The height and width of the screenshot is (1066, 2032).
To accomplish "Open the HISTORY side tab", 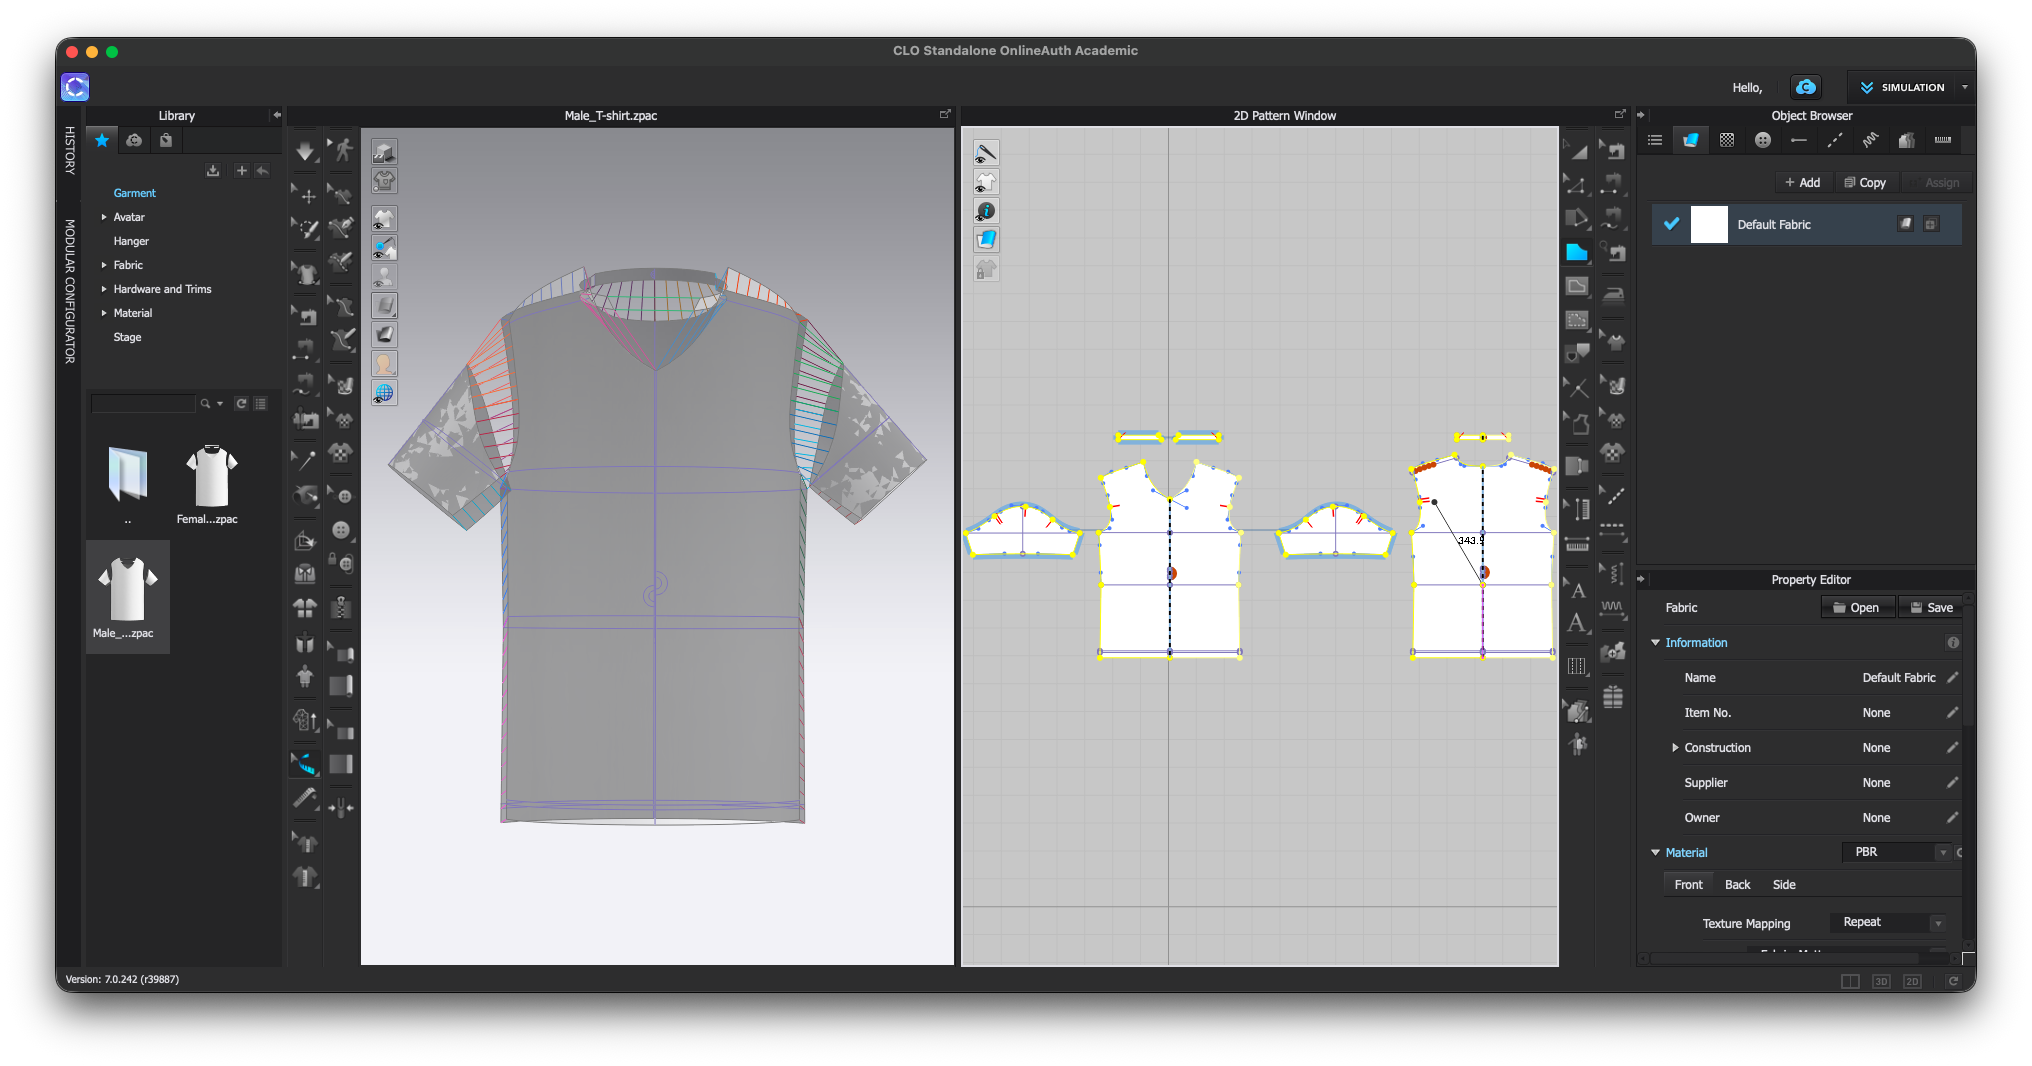I will [70, 150].
